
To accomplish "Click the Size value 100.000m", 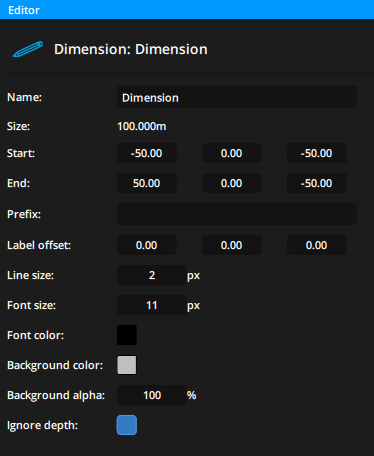I will pyautogui.click(x=142, y=126).
